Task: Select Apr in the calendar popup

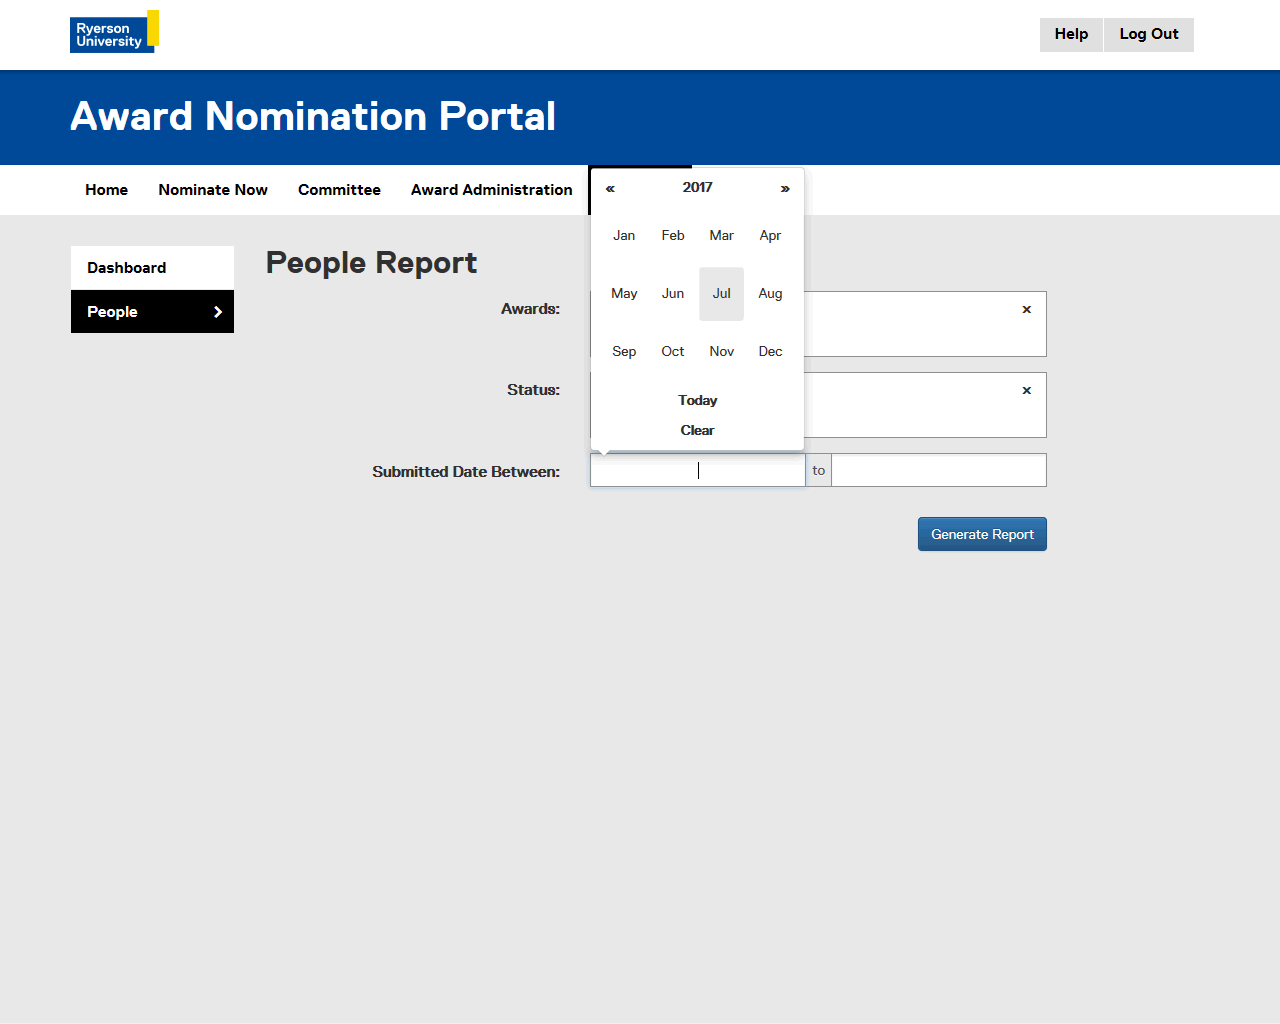Action: (770, 236)
